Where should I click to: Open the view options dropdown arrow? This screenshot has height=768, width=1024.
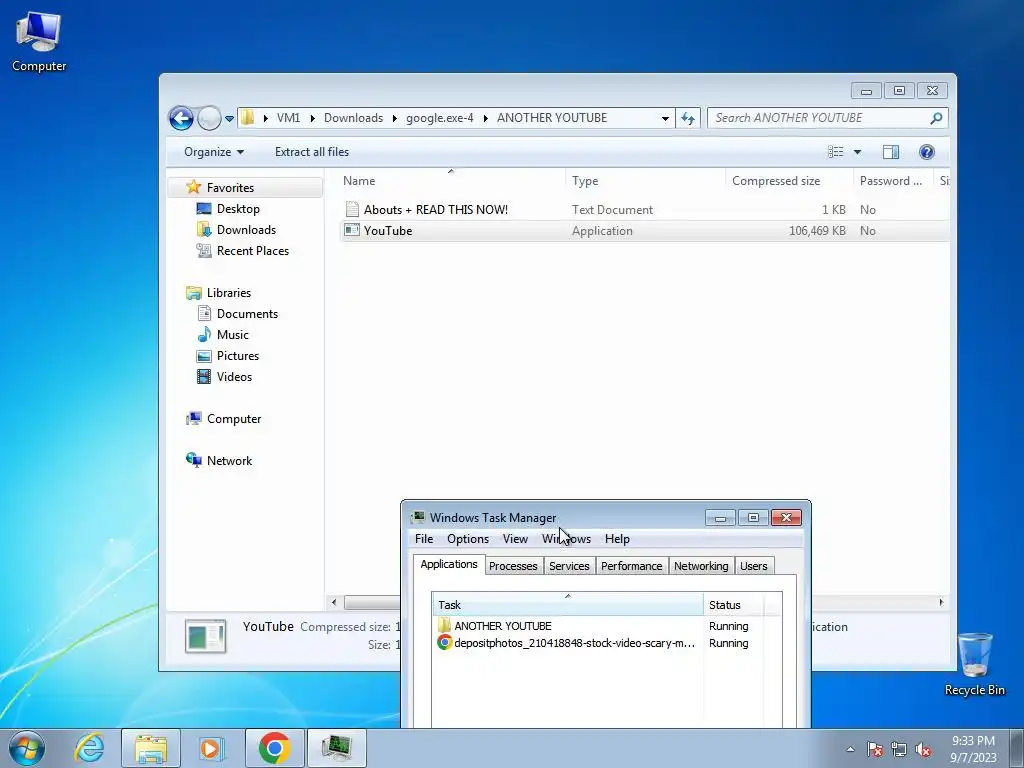tap(857, 152)
